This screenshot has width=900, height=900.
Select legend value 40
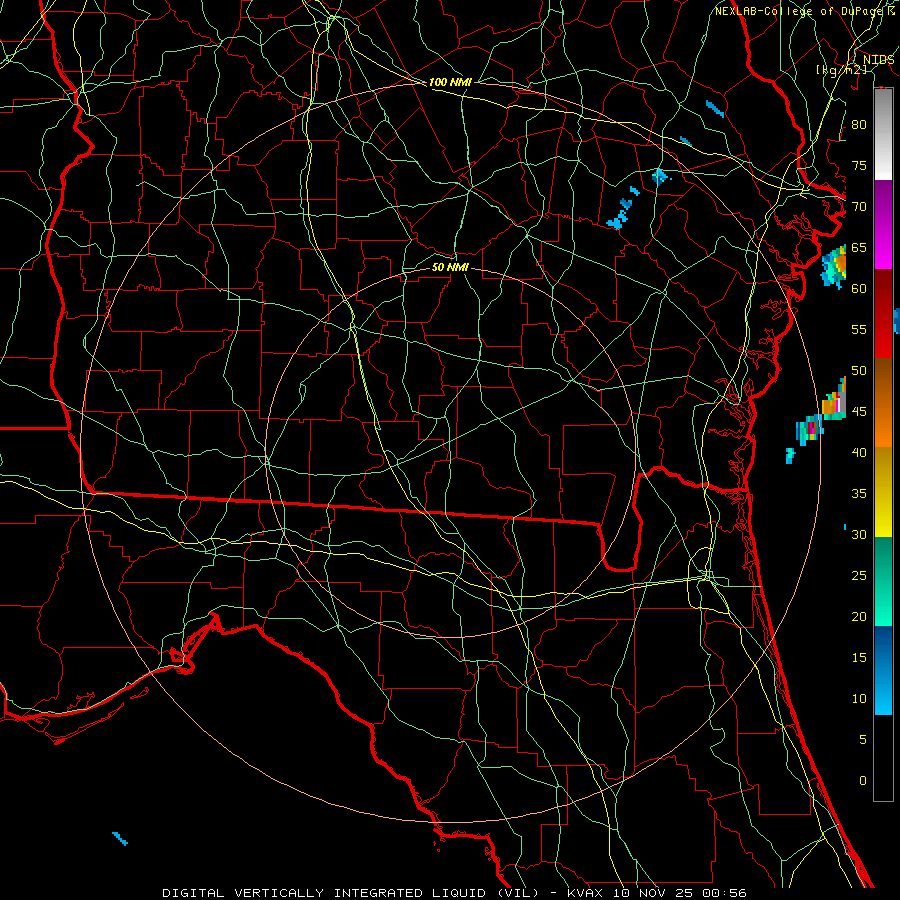tap(859, 452)
